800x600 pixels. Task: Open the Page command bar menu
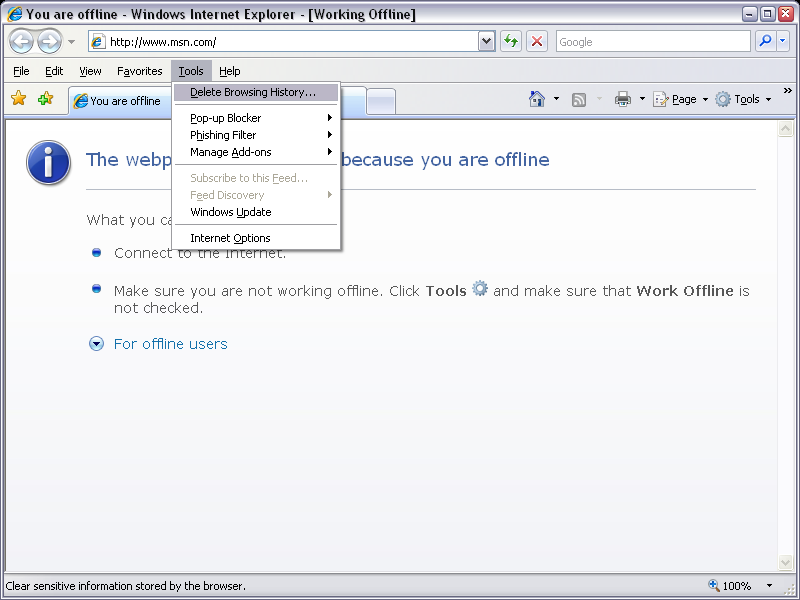click(x=681, y=99)
